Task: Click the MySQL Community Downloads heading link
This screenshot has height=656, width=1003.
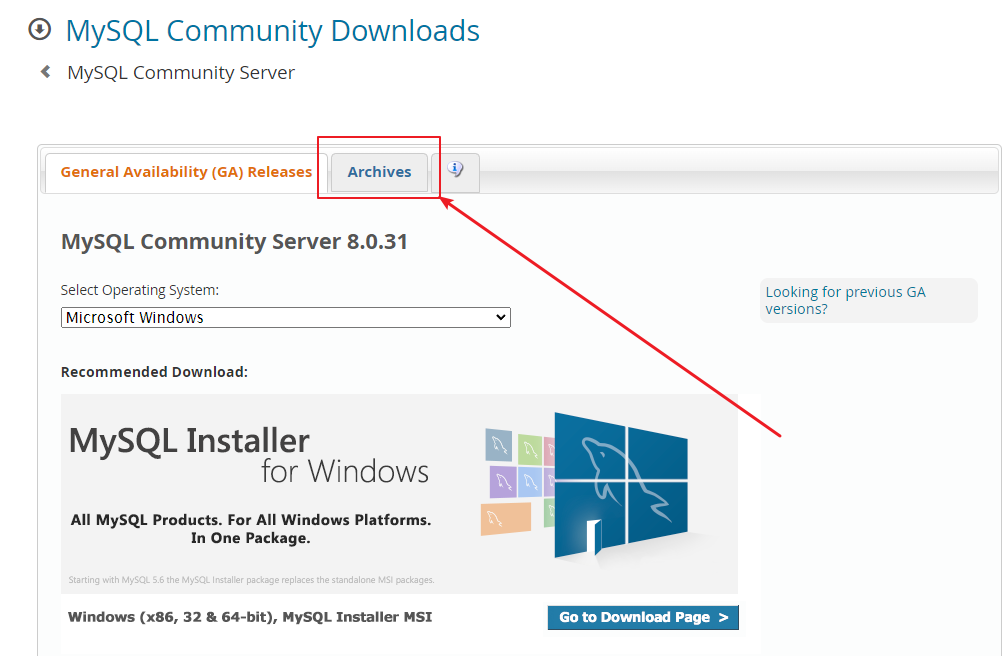Action: click(272, 31)
